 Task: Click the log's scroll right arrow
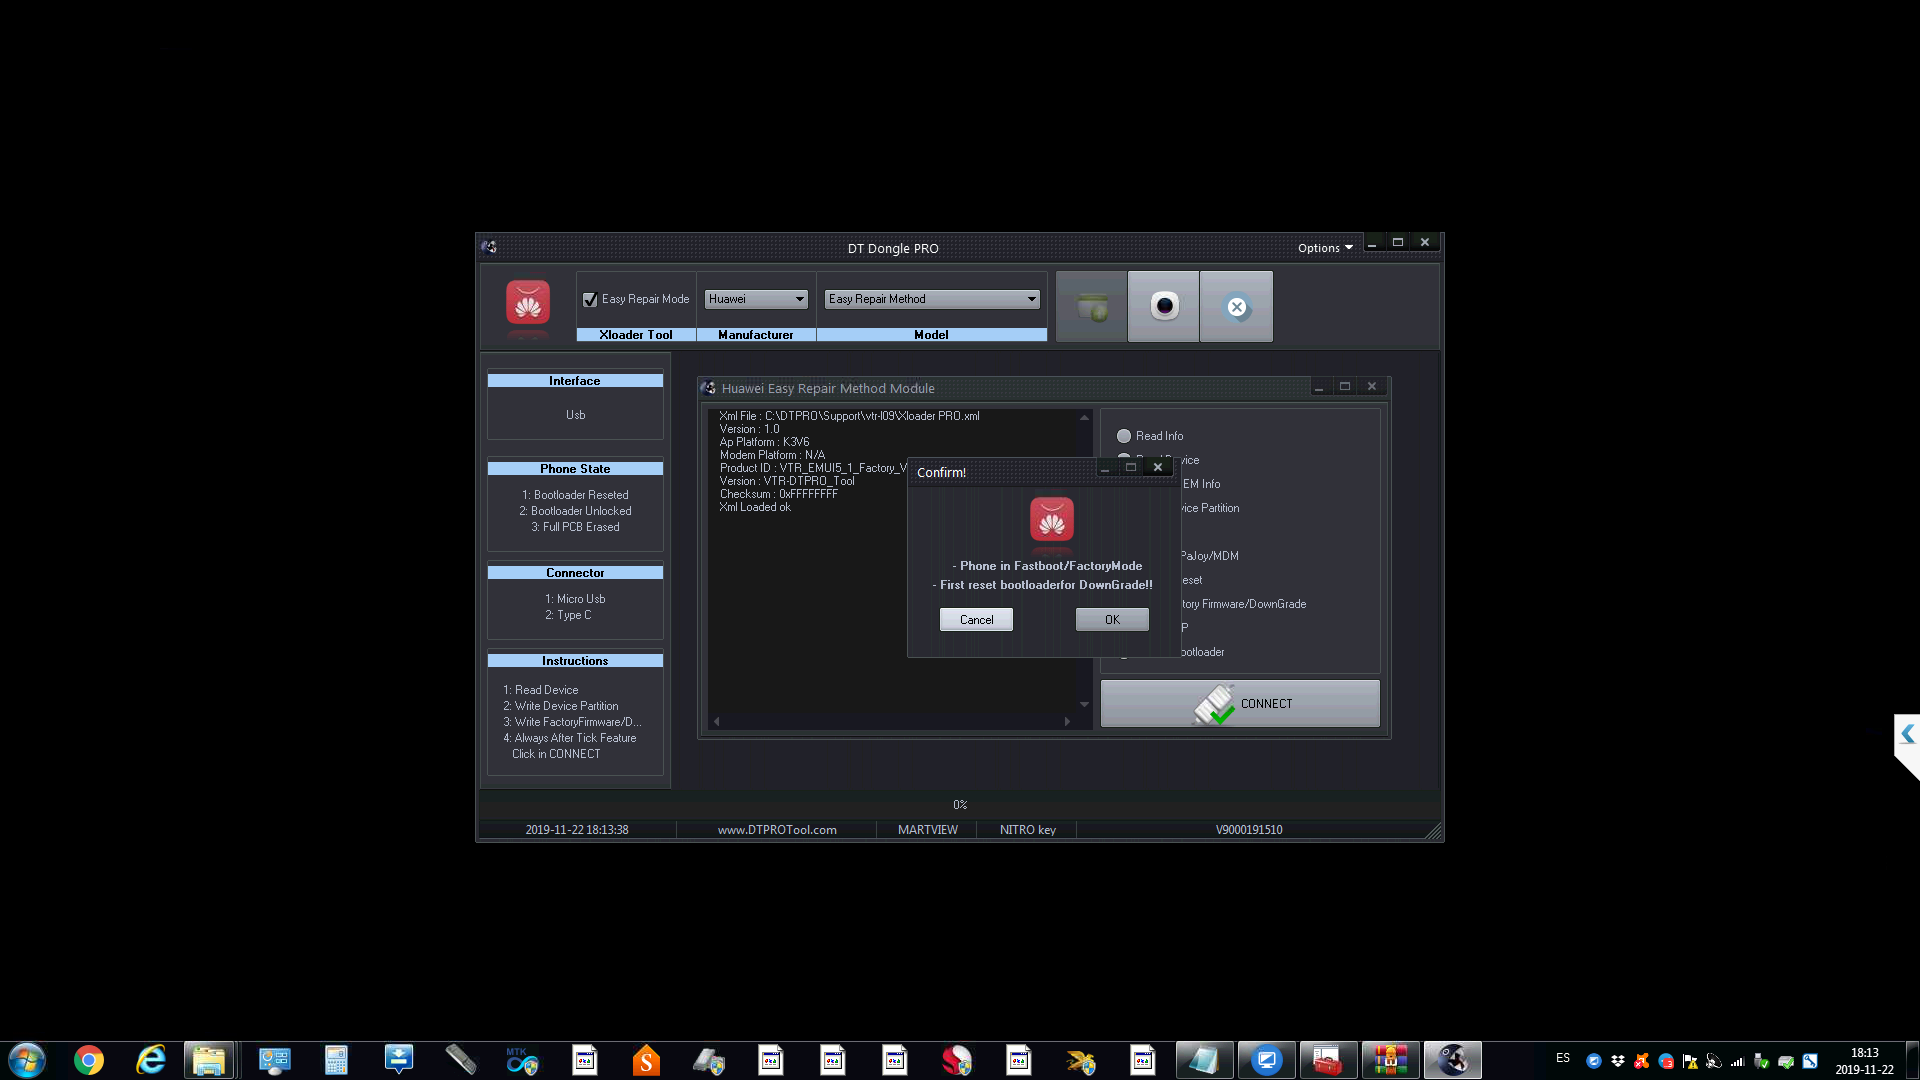point(1067,721)
